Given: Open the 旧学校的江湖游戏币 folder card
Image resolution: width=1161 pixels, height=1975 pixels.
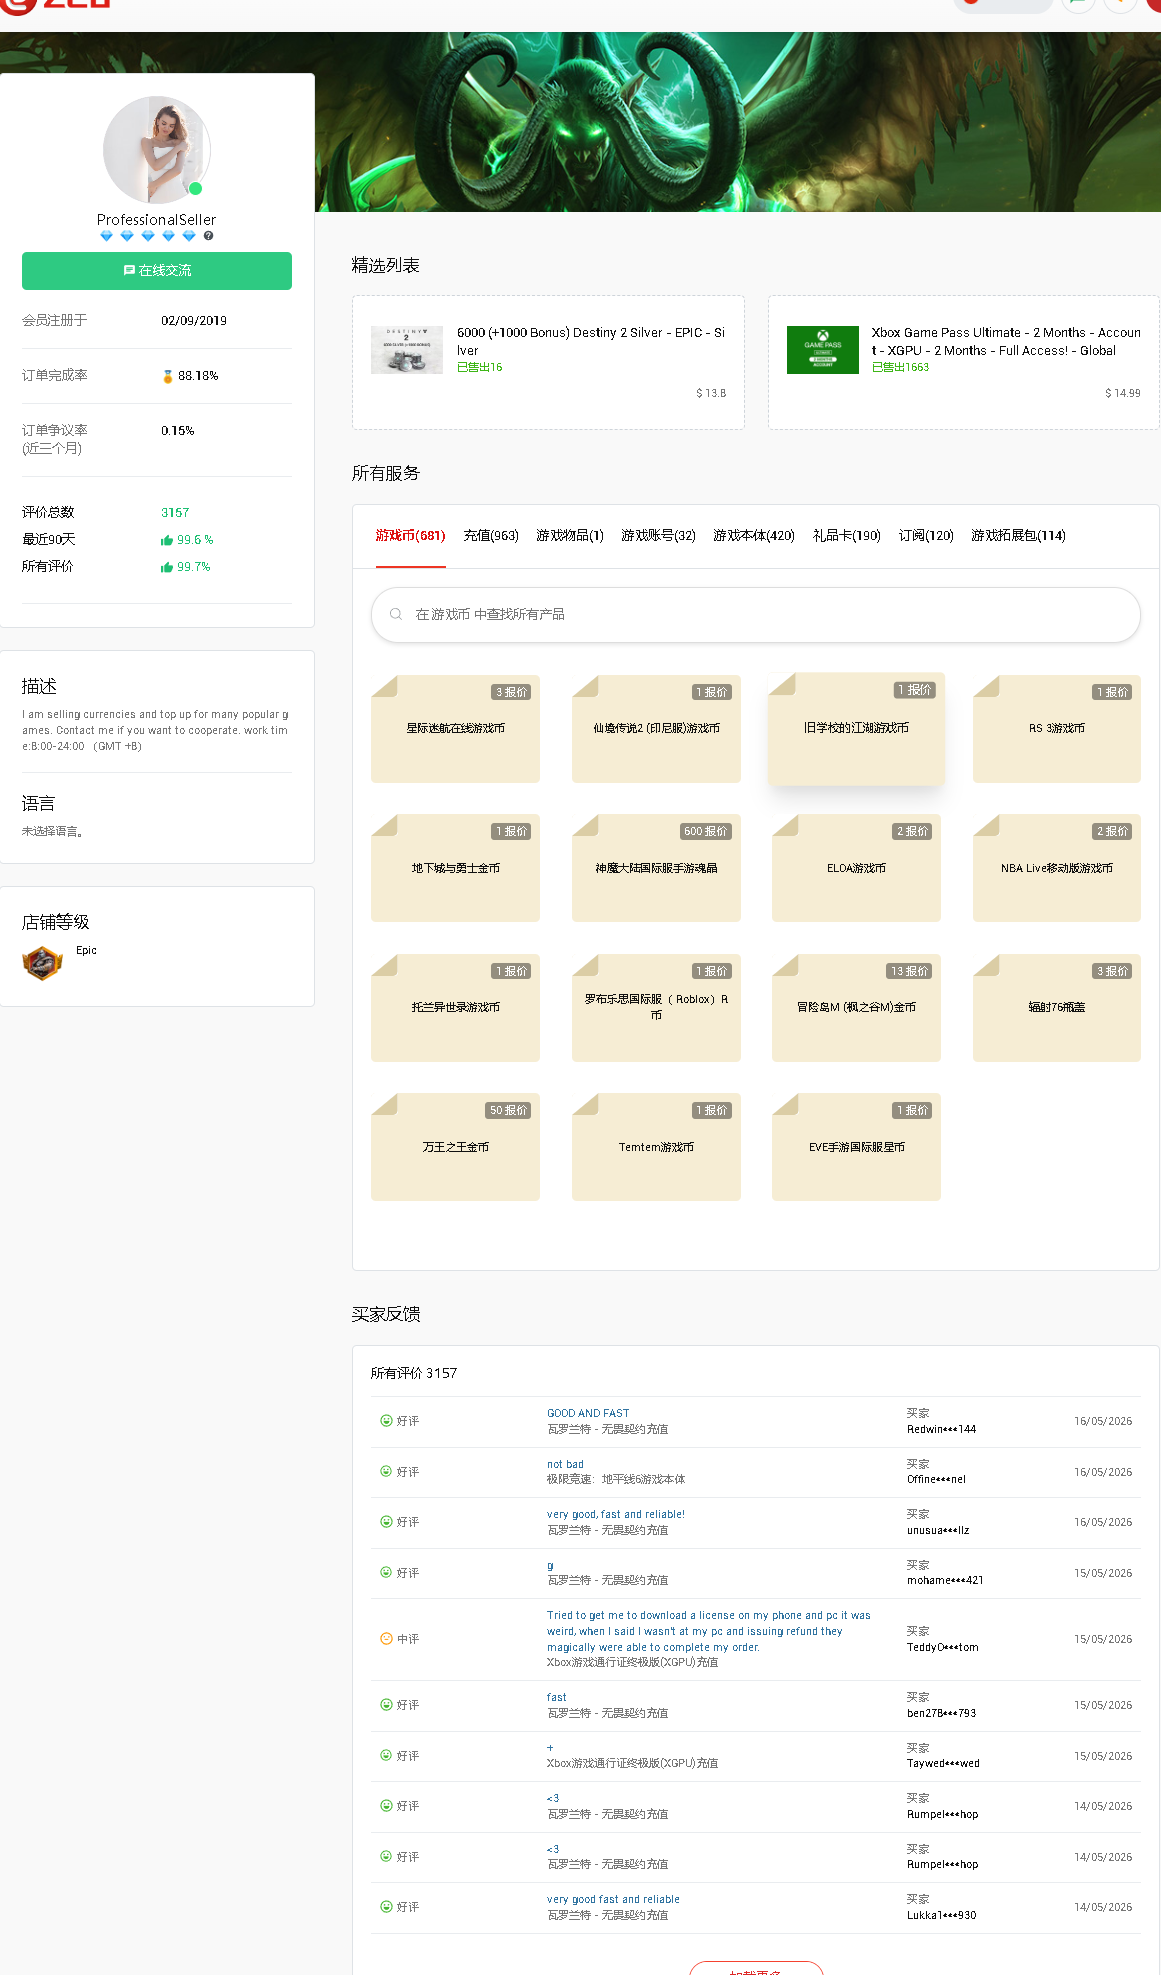Looking at the screenshot, I should 856,729.
